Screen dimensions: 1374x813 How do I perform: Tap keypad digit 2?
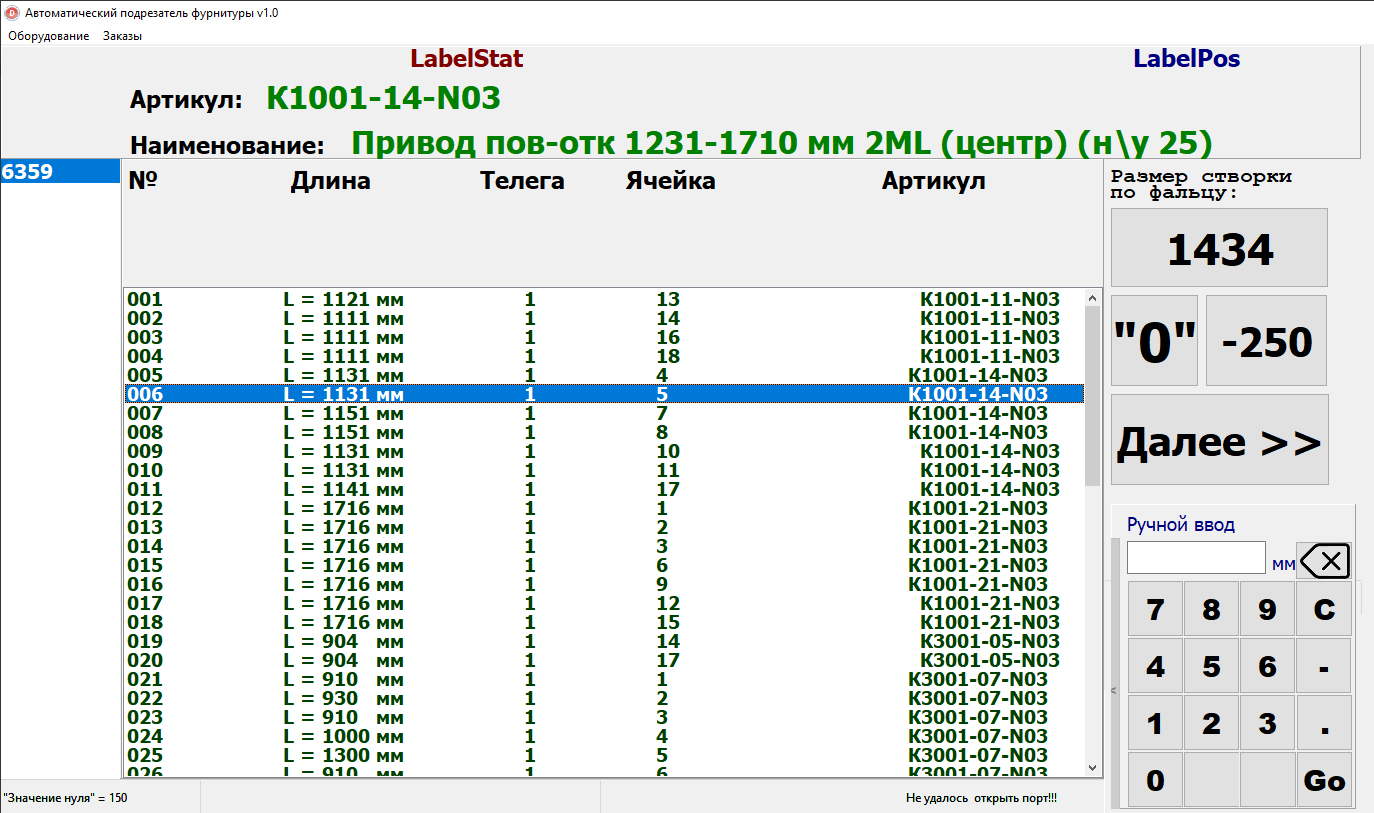[1211, 723]
